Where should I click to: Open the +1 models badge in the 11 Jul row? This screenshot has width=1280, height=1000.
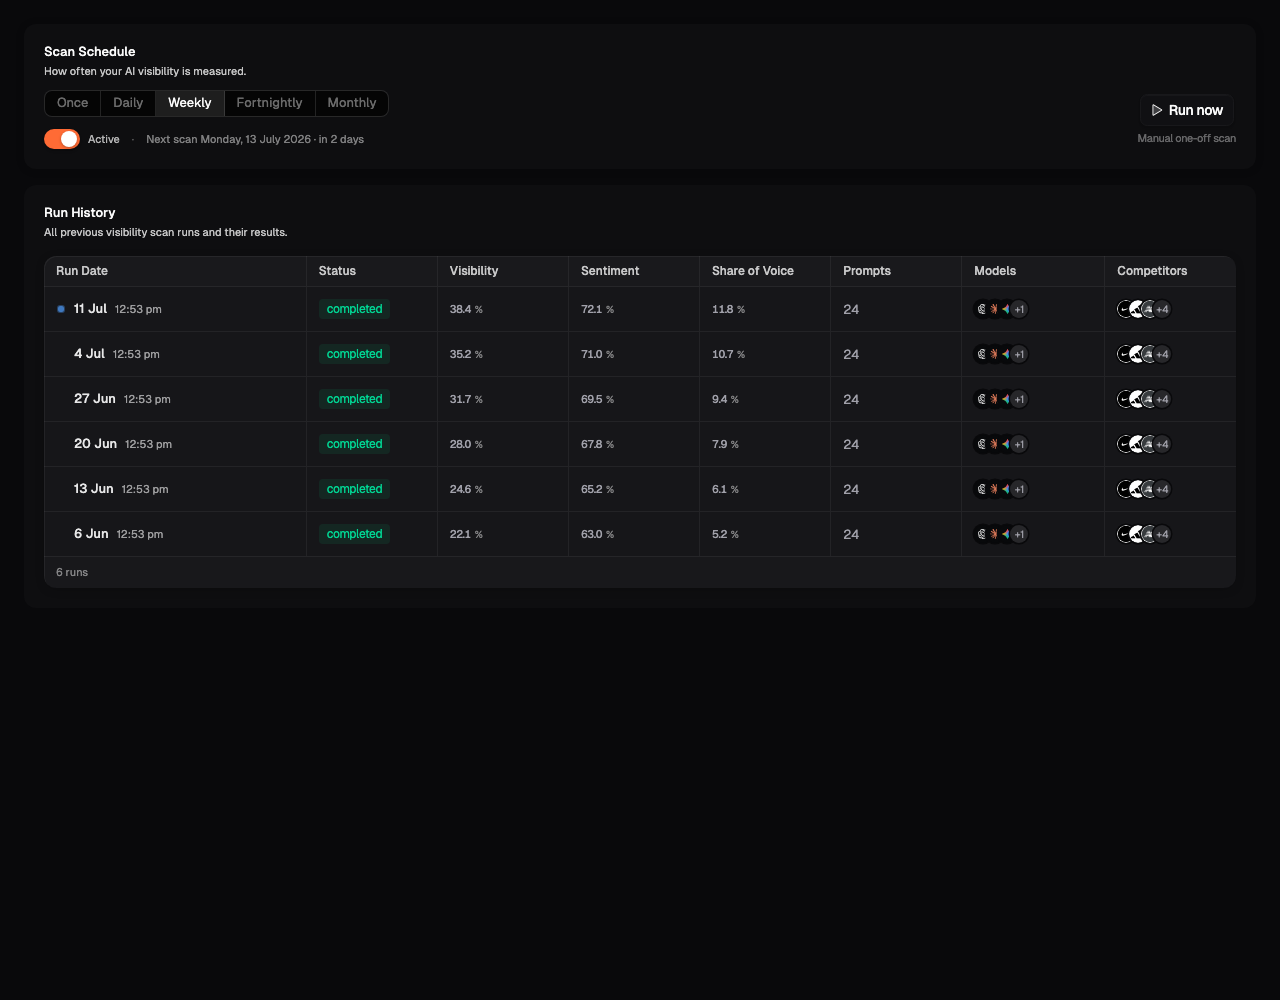tap(1019, 310)
